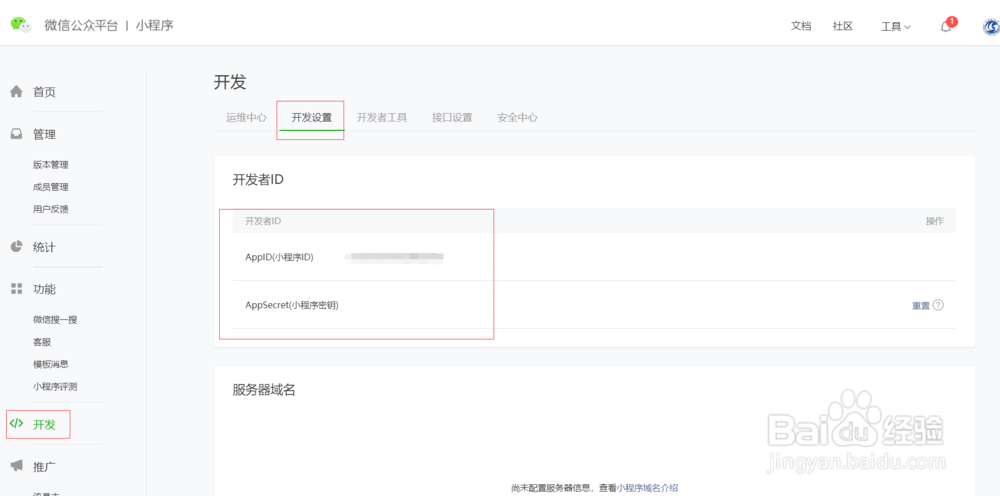Open 功能 section in sidebar
Screen dimensions: 1000x496
pyautogui.click(x=44, y=289)
